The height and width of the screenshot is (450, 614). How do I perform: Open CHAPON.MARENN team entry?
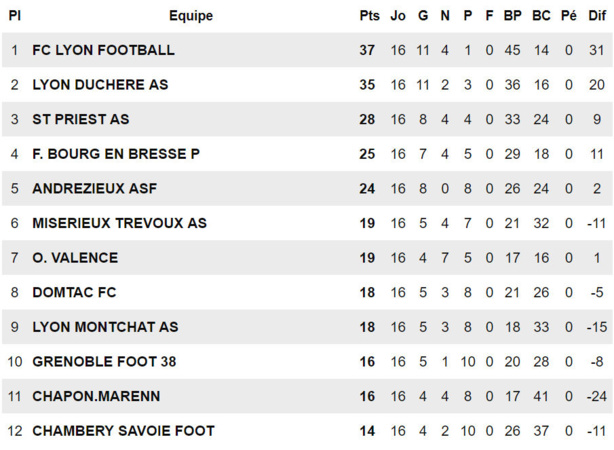tap(96, 396)
